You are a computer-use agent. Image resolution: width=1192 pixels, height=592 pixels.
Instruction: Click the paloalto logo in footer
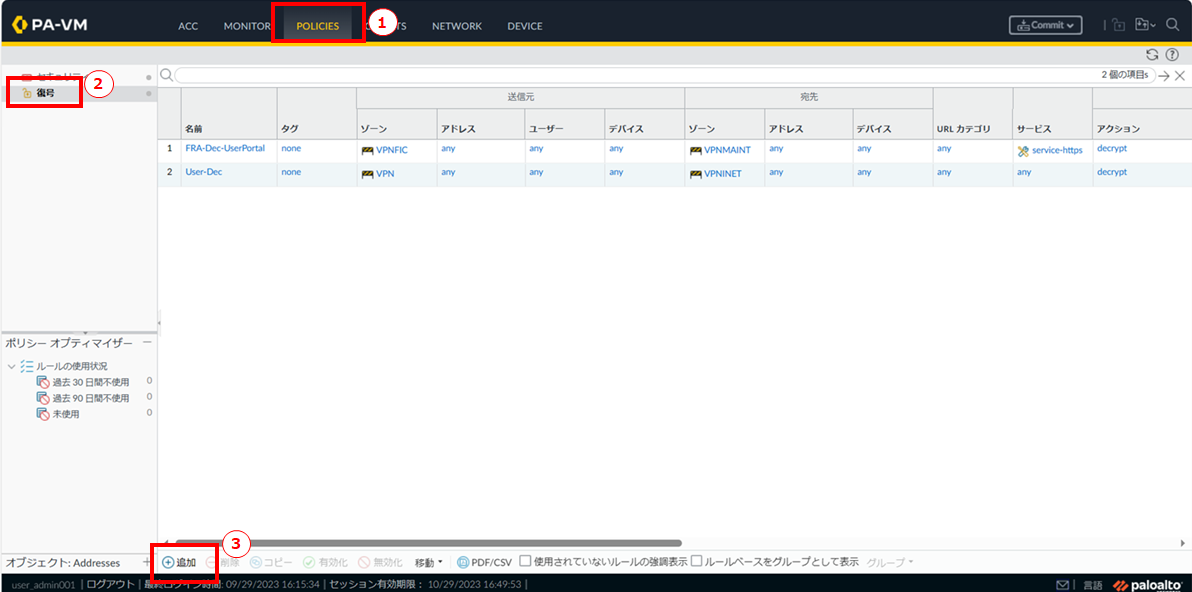point(1148,584)
